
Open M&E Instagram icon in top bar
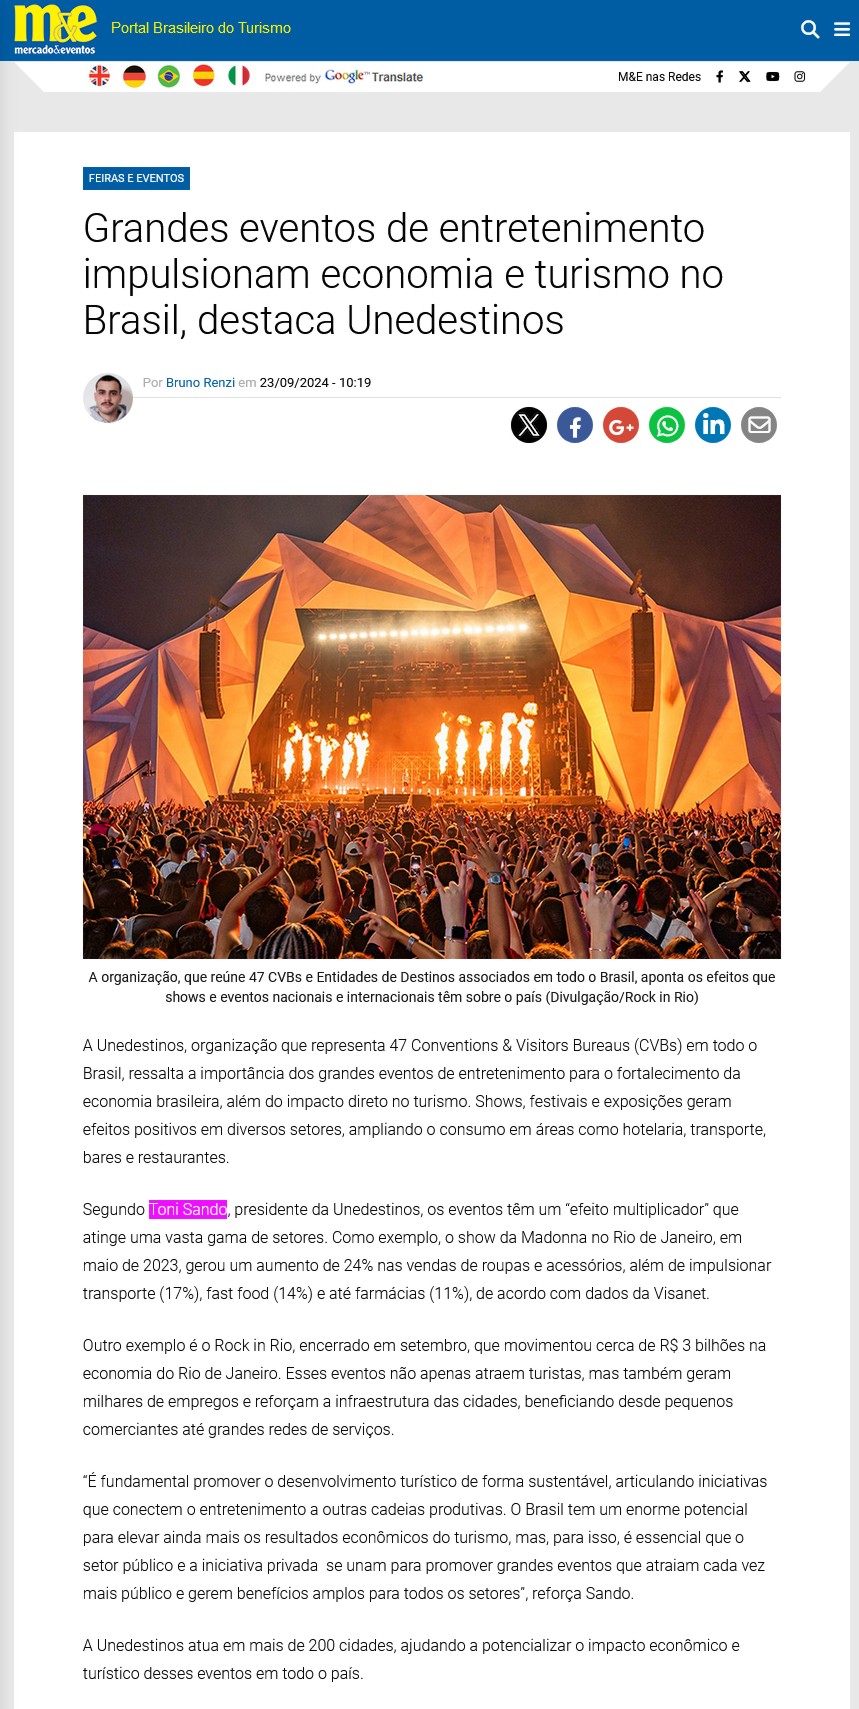pyautogui.click(x=800, y=77)
